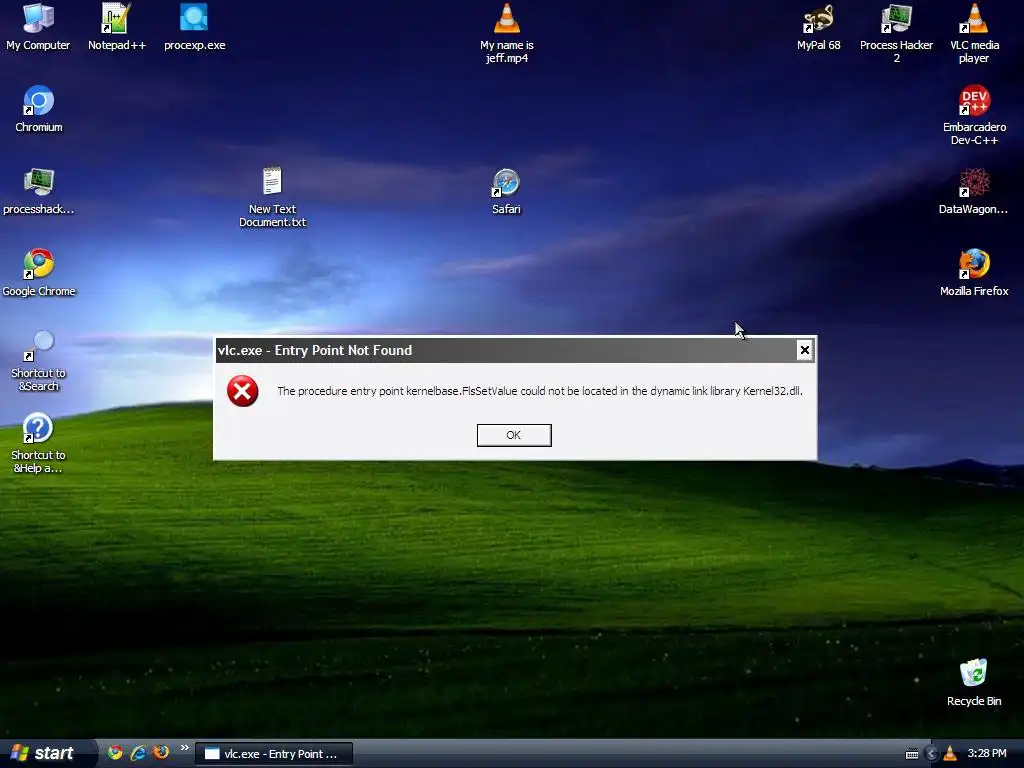This screenshot has width=1024, height=768.
Task: Select the processhack... desktop icon
Action: click(x=39, y=191)
